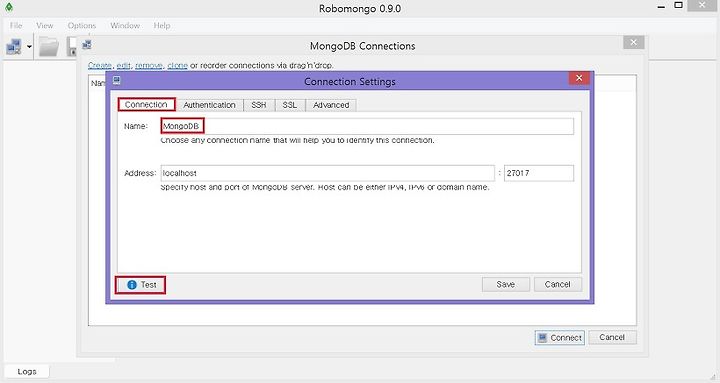Screen dimensions: 720x383
Task: Click Save in Connection Settings
Action: pyautogui.click(x=506, y=284)
